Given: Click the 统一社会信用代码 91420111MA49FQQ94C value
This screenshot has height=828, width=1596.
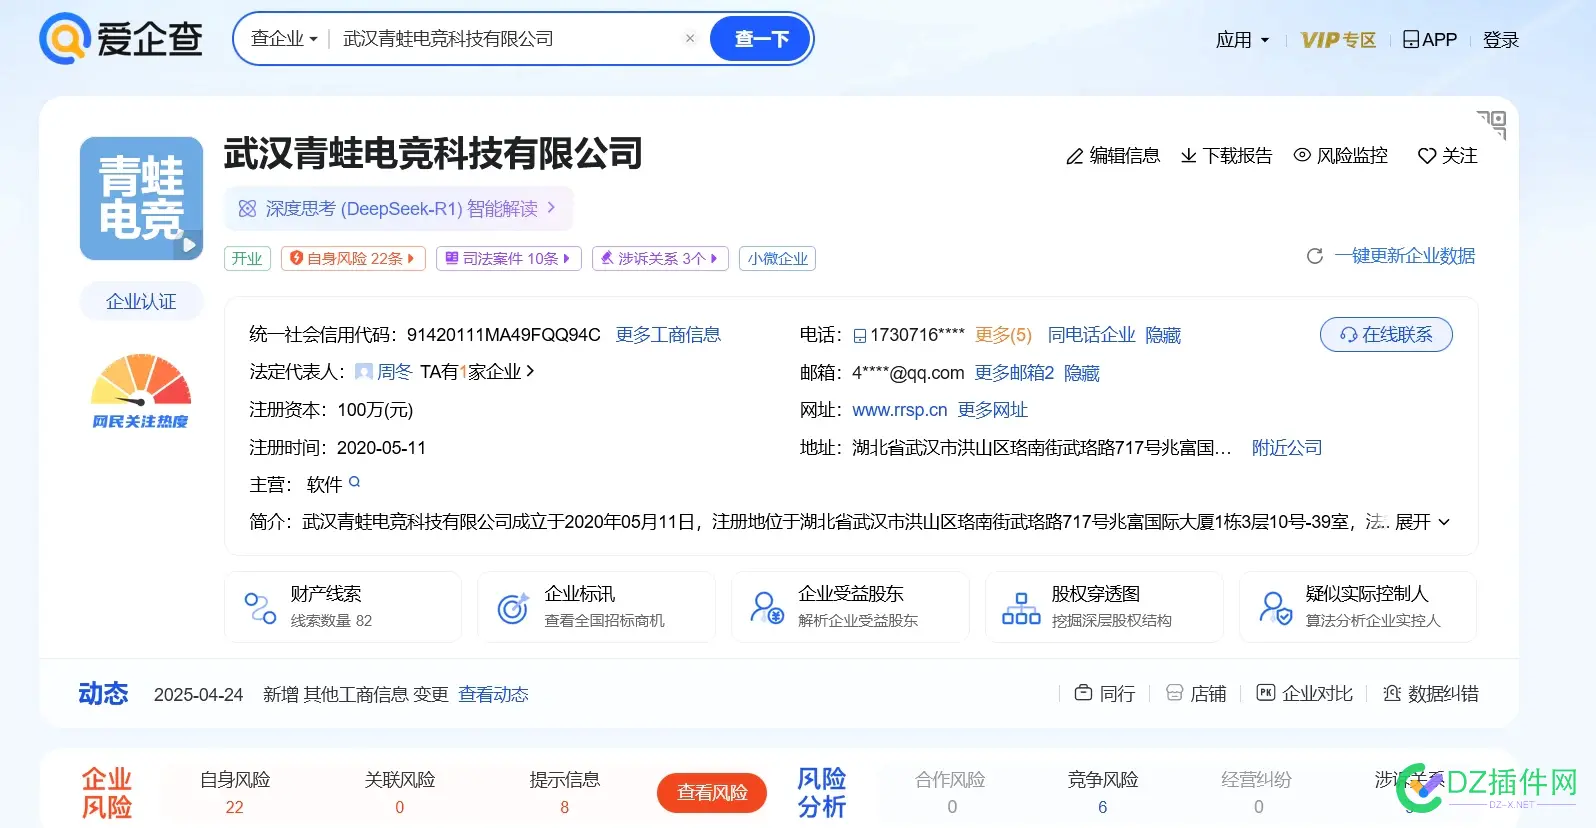Looking at the screenshot, I should click(x=503, y=335).
